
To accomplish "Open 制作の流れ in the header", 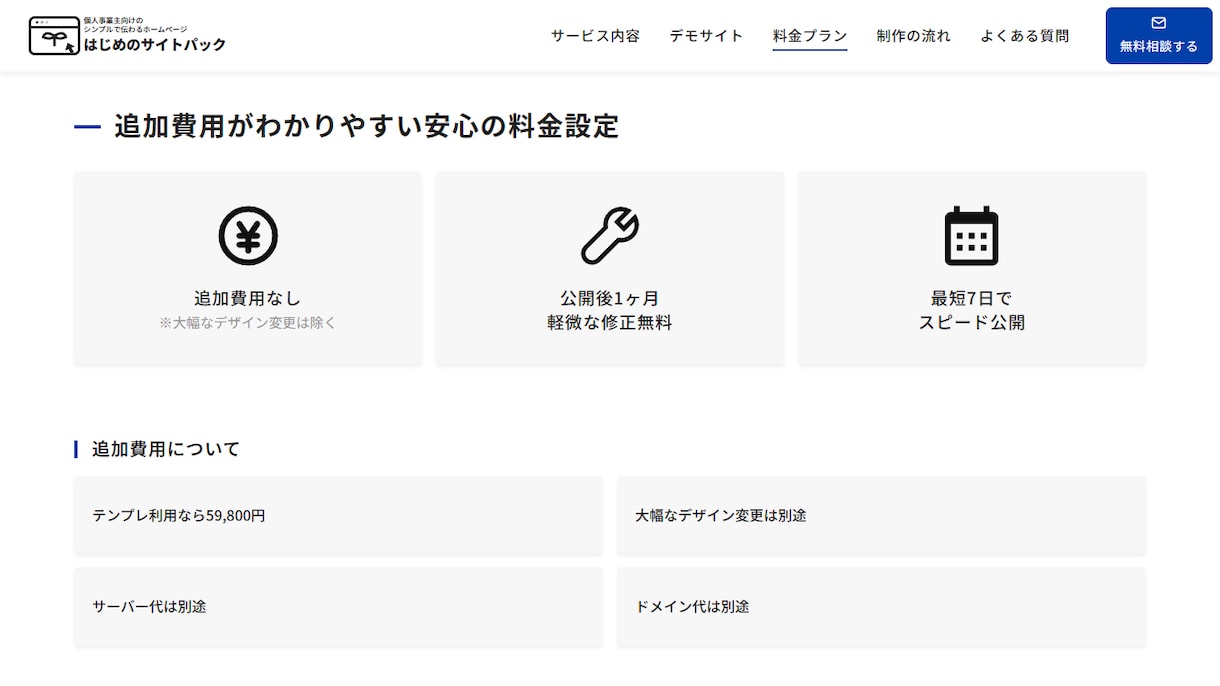I will 914,36.
